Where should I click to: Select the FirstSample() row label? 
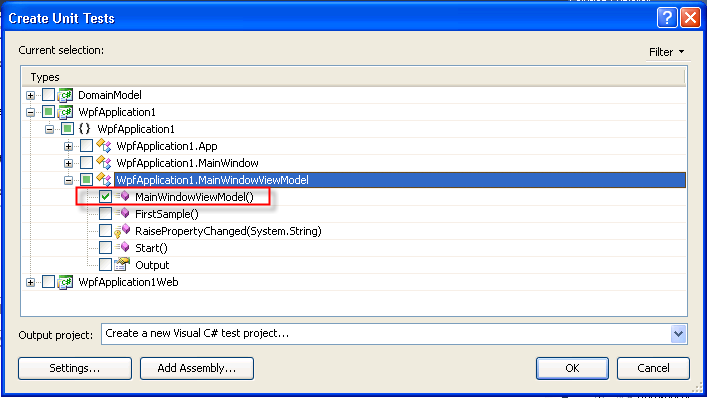[167, 214]
